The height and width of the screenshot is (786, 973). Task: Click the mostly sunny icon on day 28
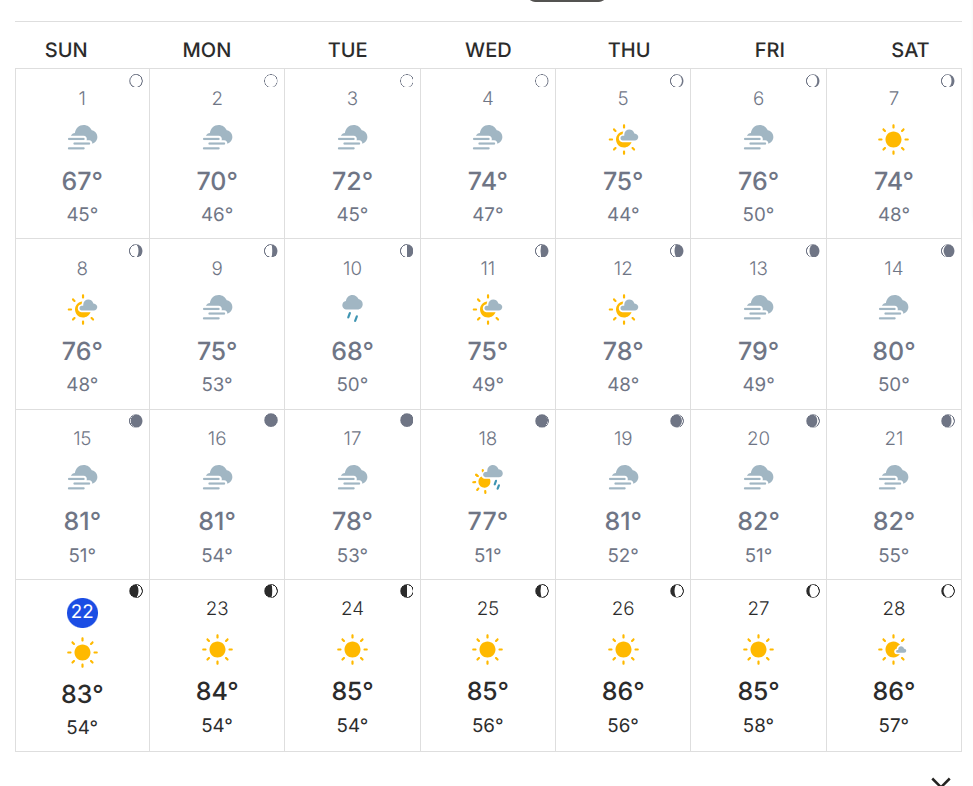894,650
